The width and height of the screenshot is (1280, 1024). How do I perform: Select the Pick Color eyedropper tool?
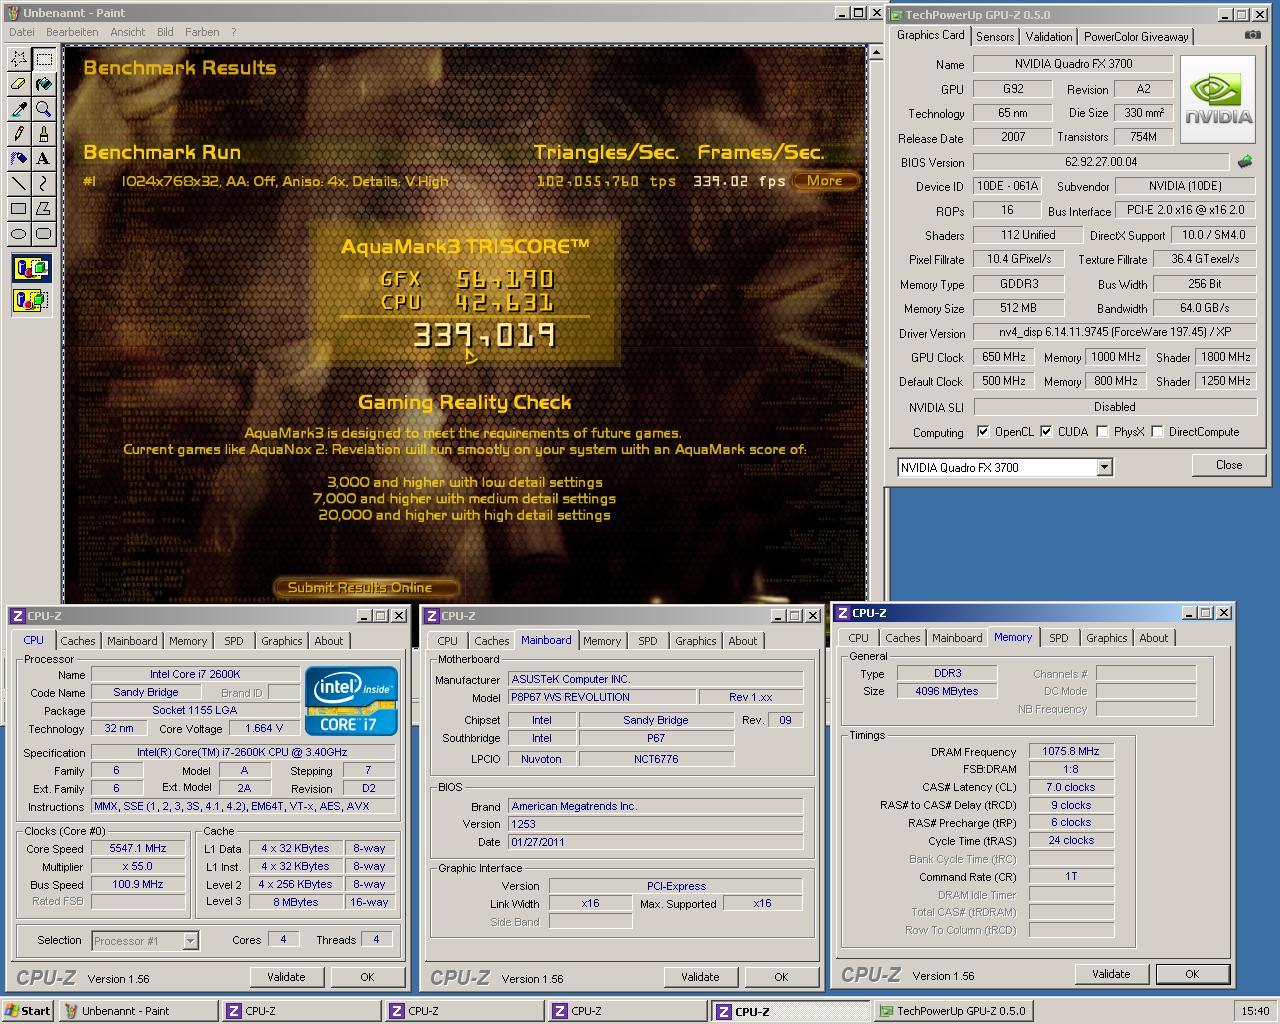tap(18, 109)
